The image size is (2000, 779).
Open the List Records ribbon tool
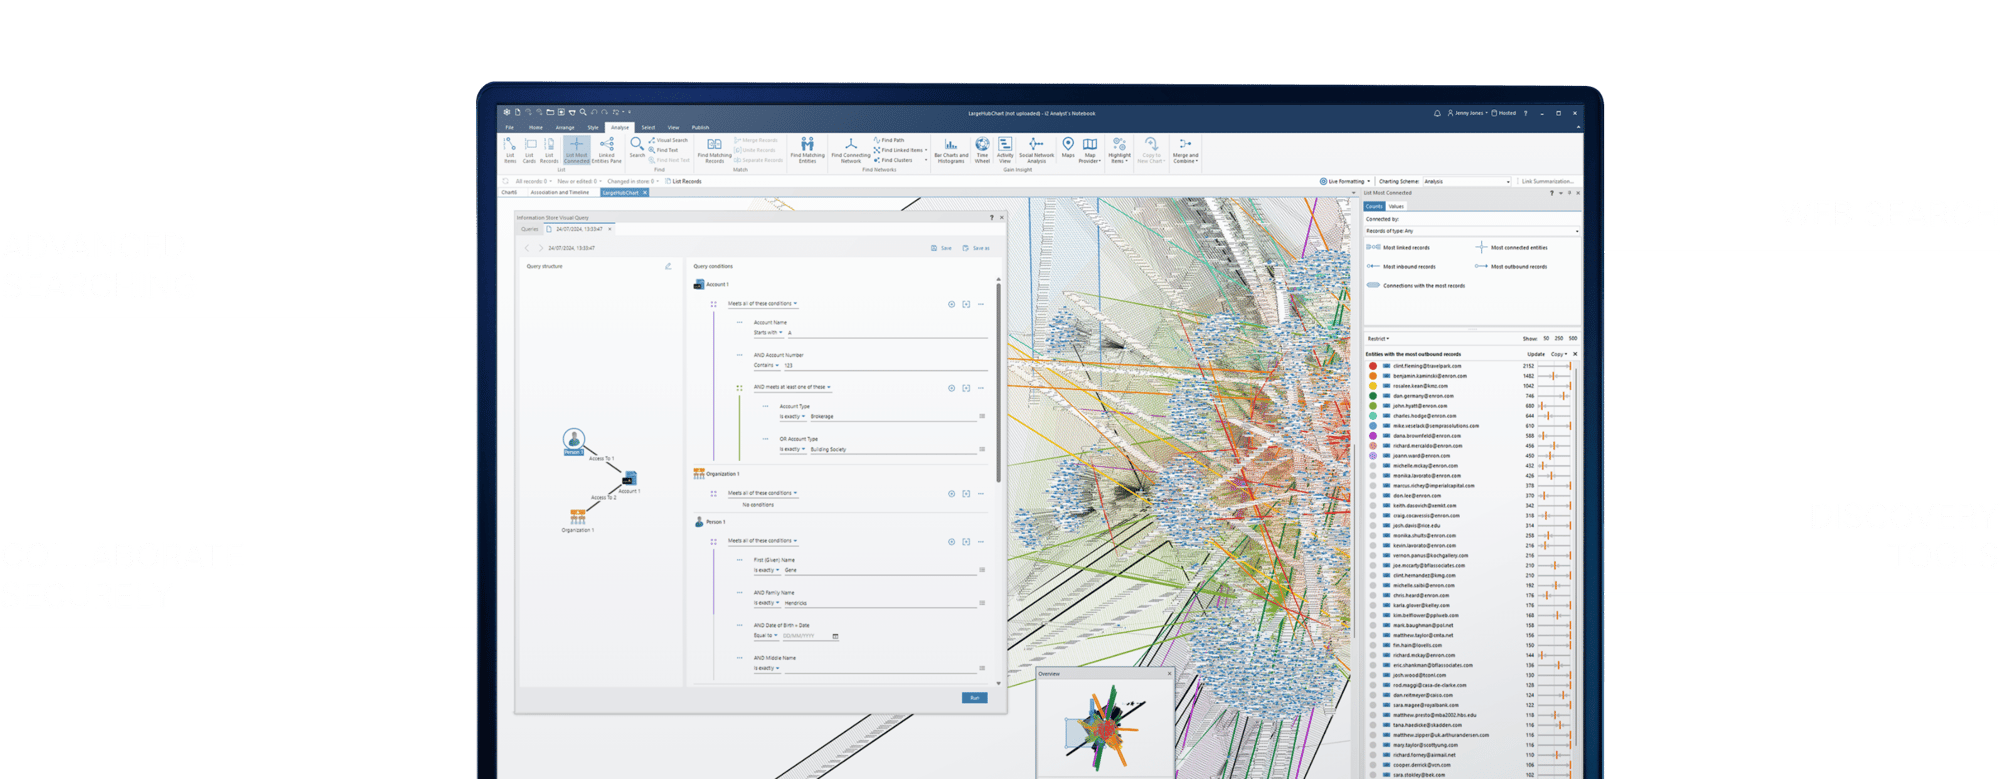point(549,150)
